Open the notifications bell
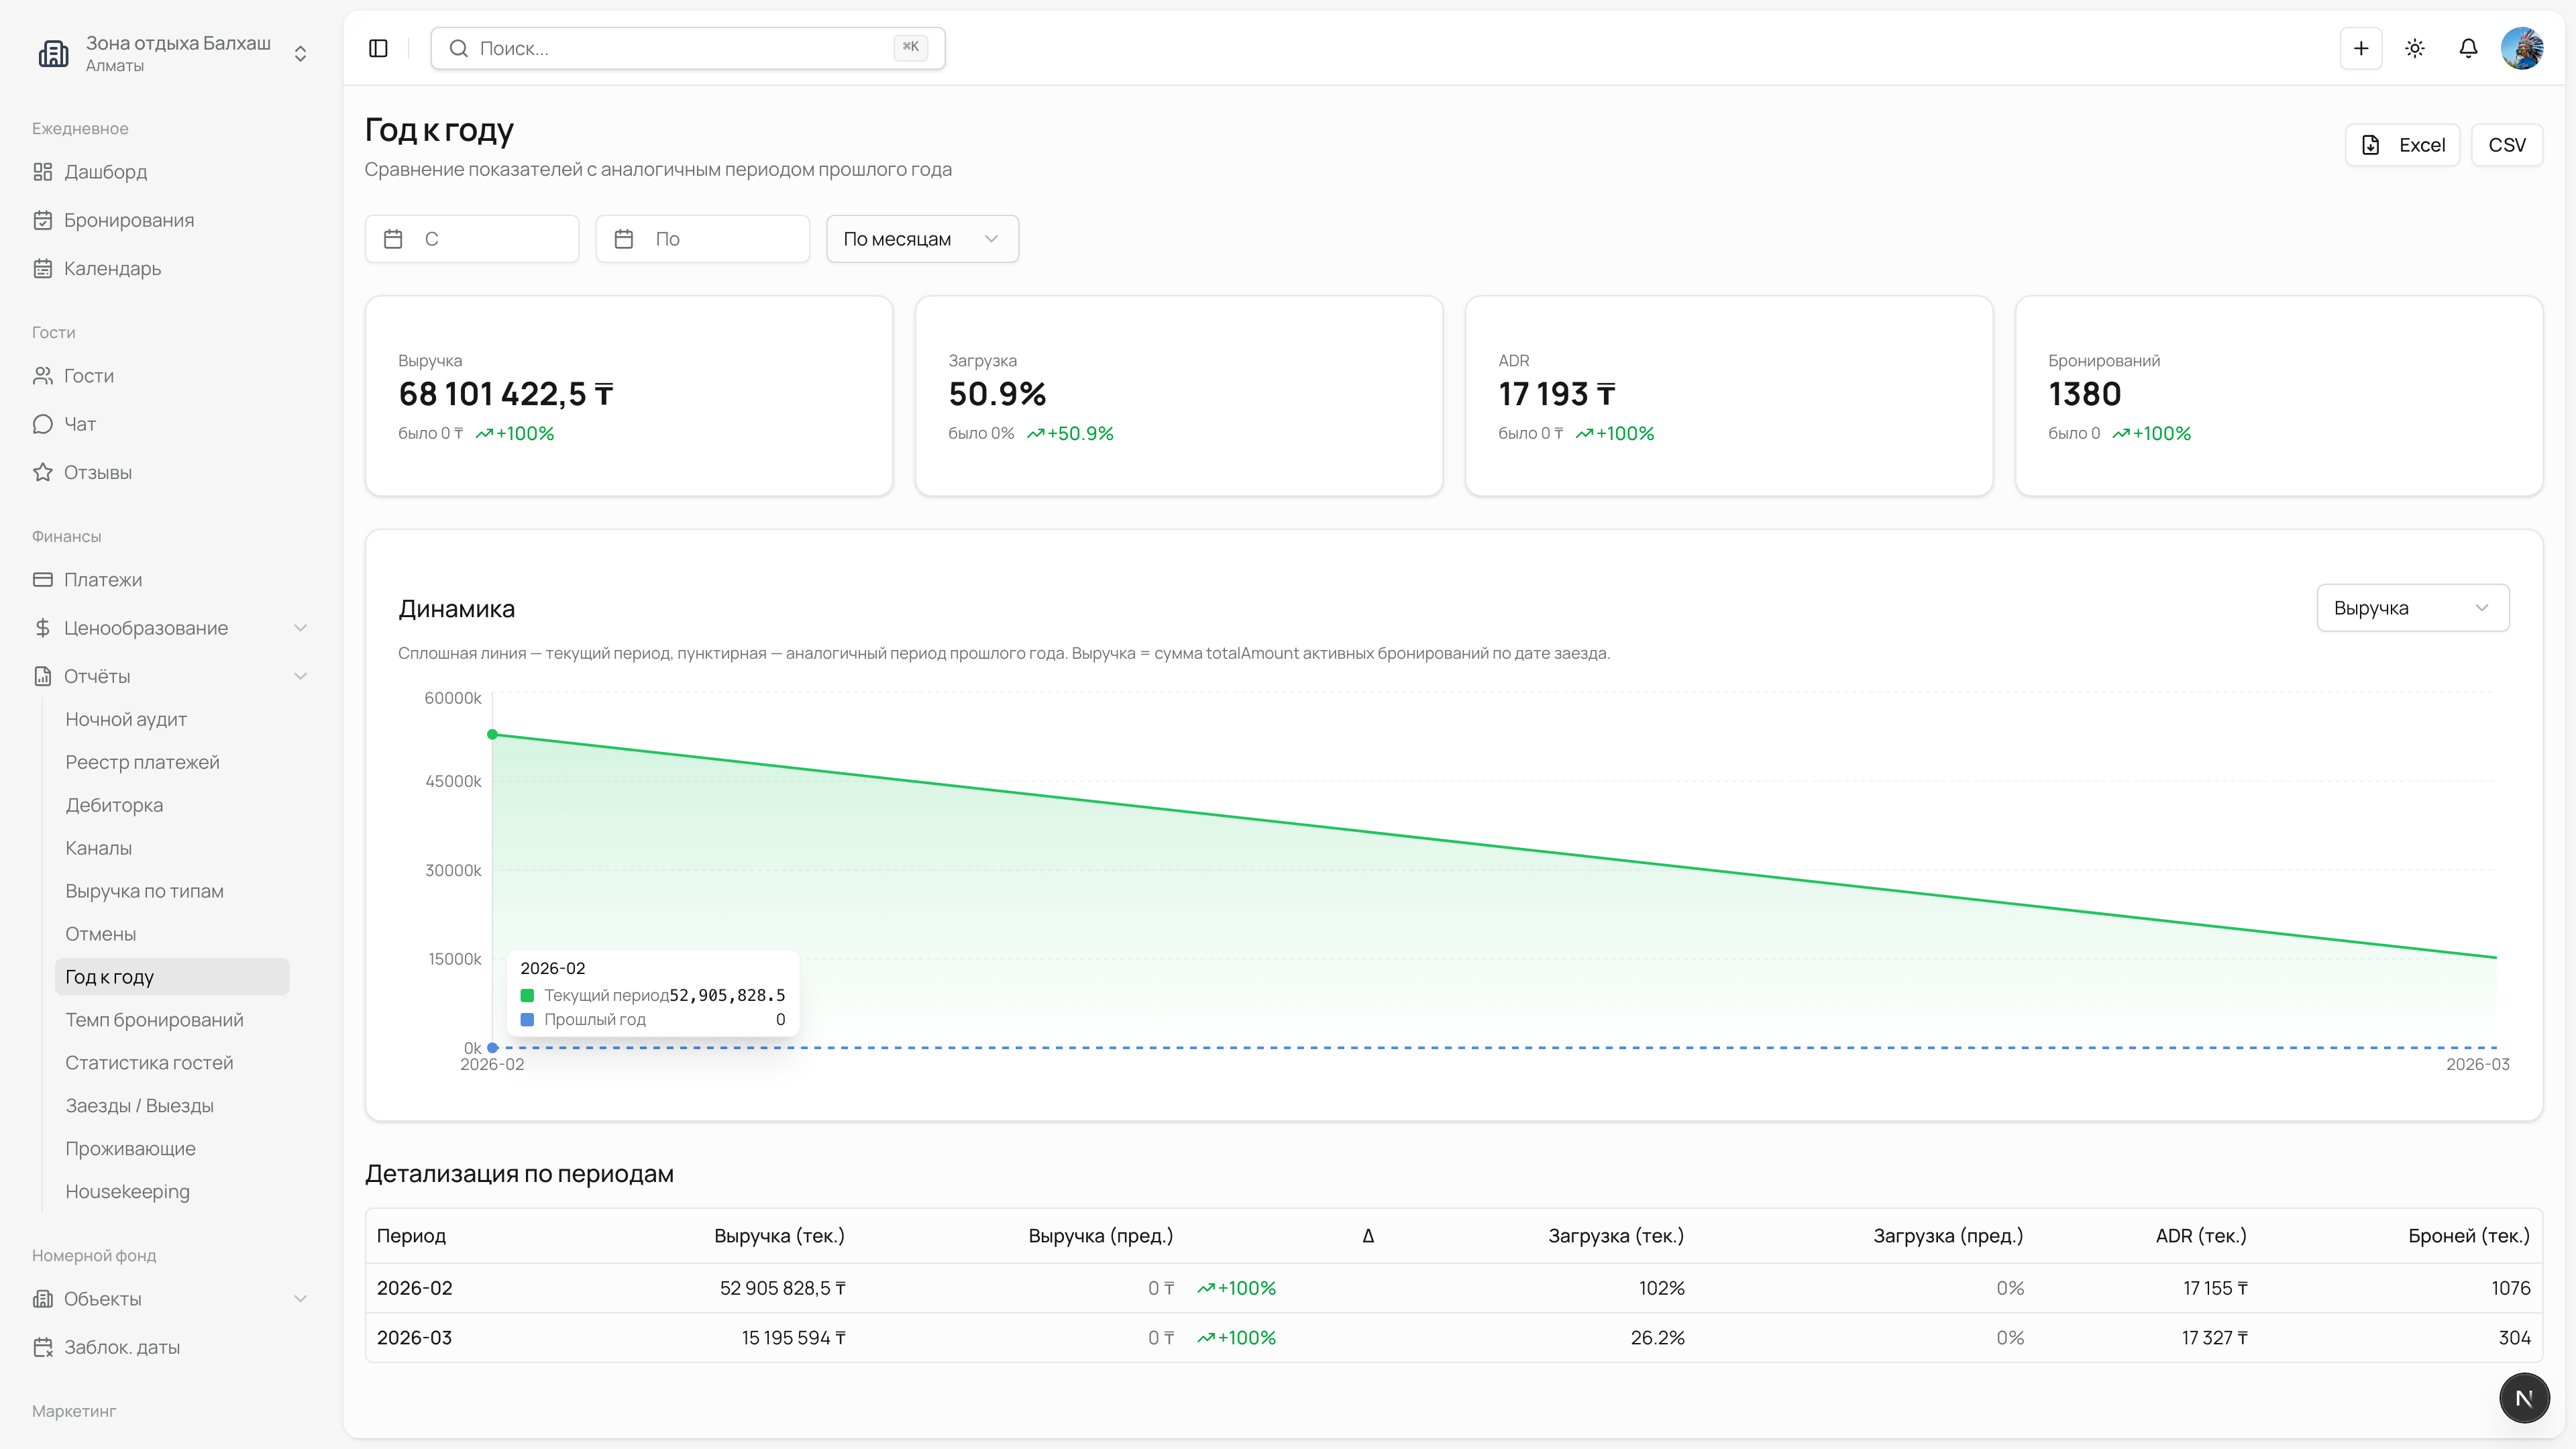The image size is (2576, 1449). [x=2468, y=48]
